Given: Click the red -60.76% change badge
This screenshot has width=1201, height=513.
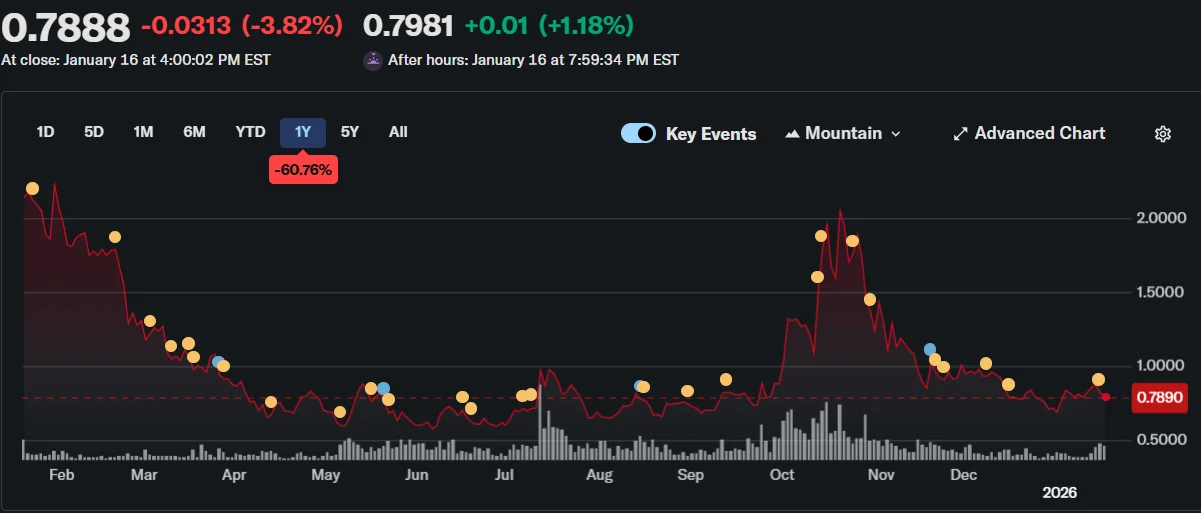Looking at the screenshot, I should tap(303, 170).
